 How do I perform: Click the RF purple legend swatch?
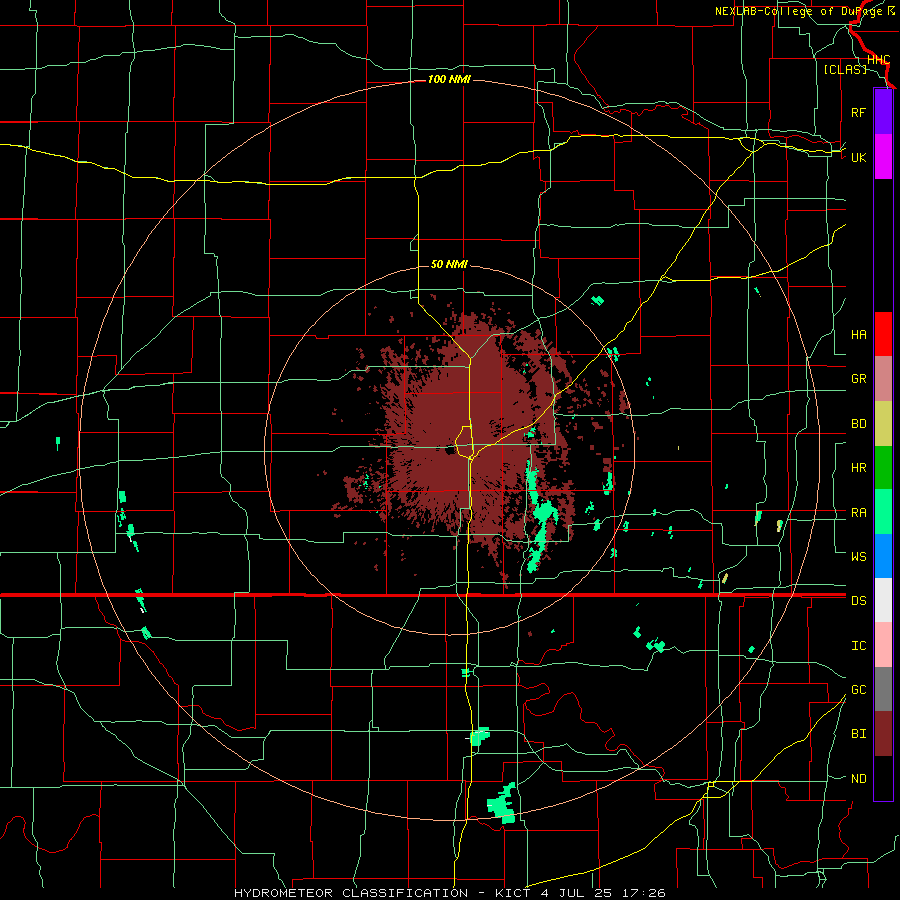(x=883, y=112)
